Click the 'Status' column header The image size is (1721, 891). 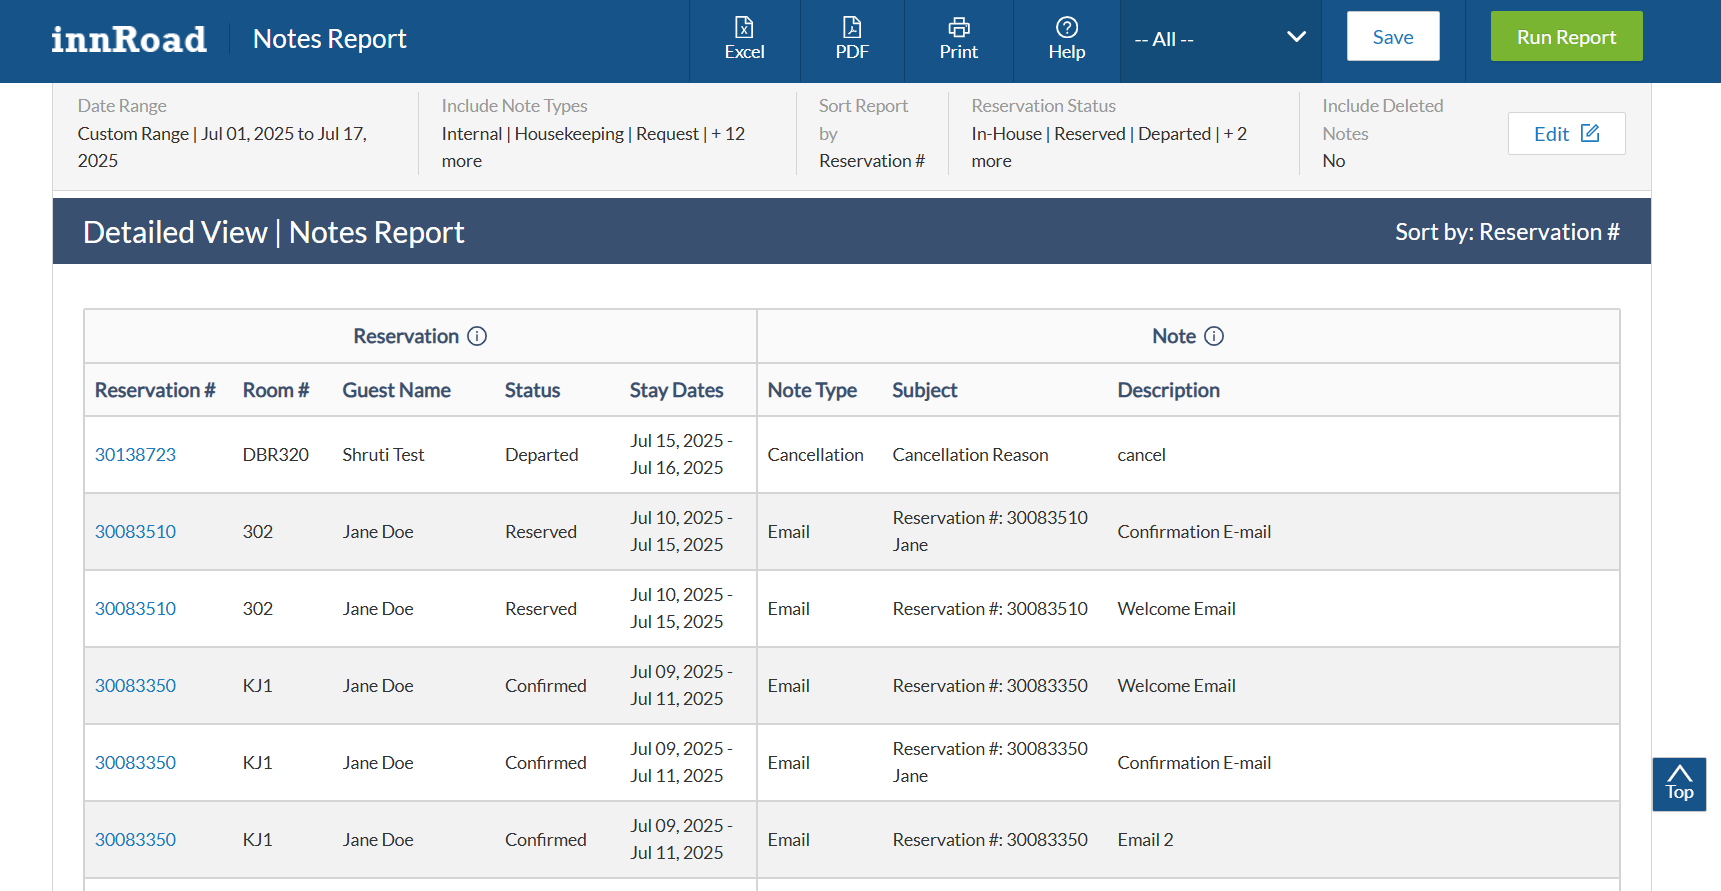click(x=532, y=390)
